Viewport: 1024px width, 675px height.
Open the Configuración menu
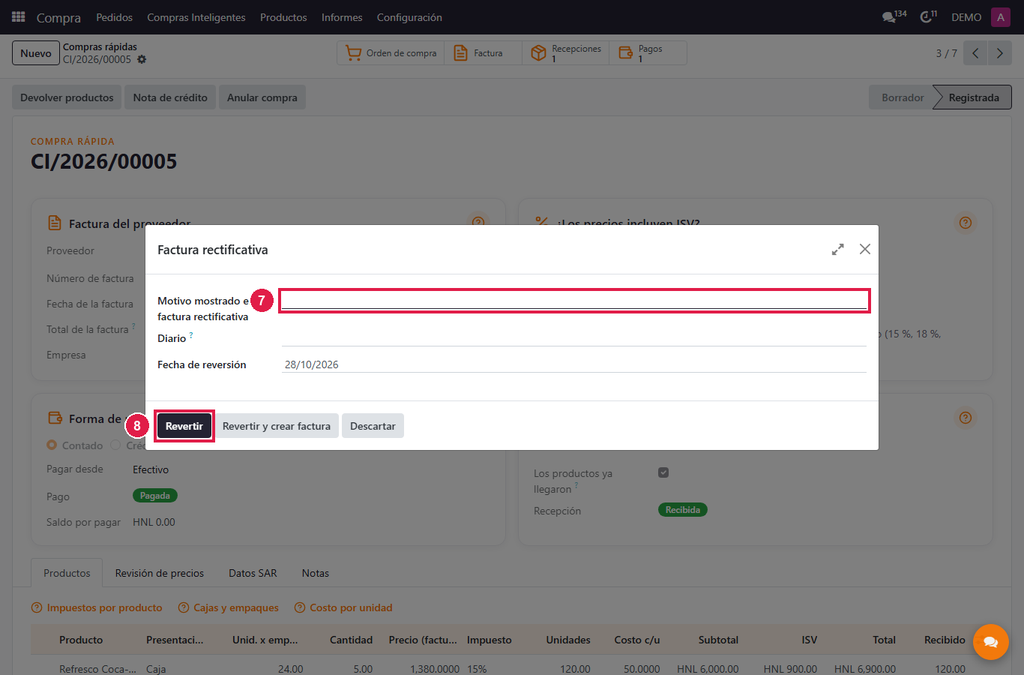click(409, 18)
